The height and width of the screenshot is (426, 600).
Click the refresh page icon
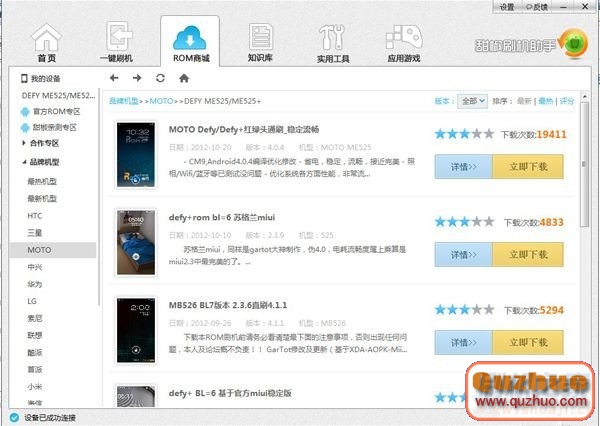[160, 78]
